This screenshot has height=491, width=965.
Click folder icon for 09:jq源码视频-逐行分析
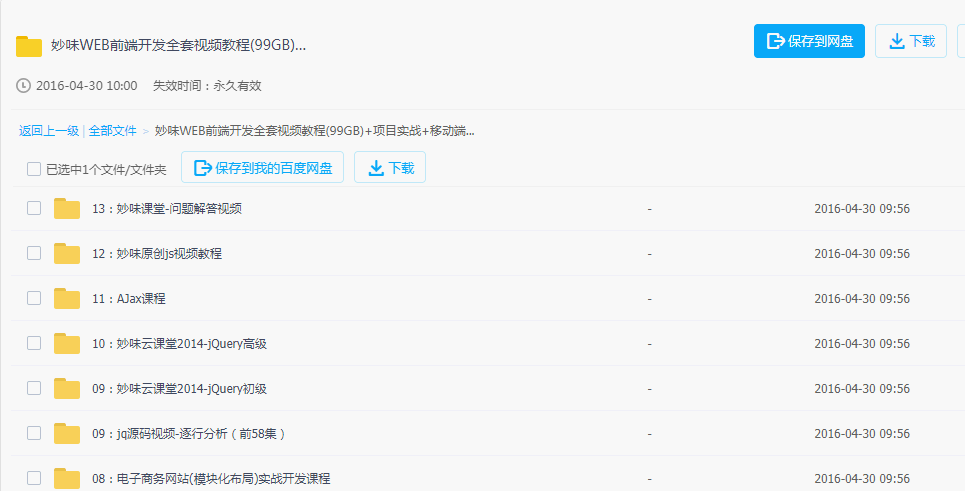tap(66, 434)
